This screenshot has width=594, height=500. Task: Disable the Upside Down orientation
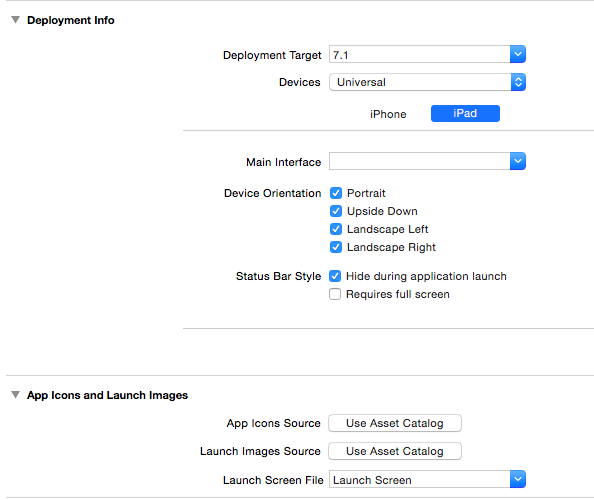[x=336, y=211]
